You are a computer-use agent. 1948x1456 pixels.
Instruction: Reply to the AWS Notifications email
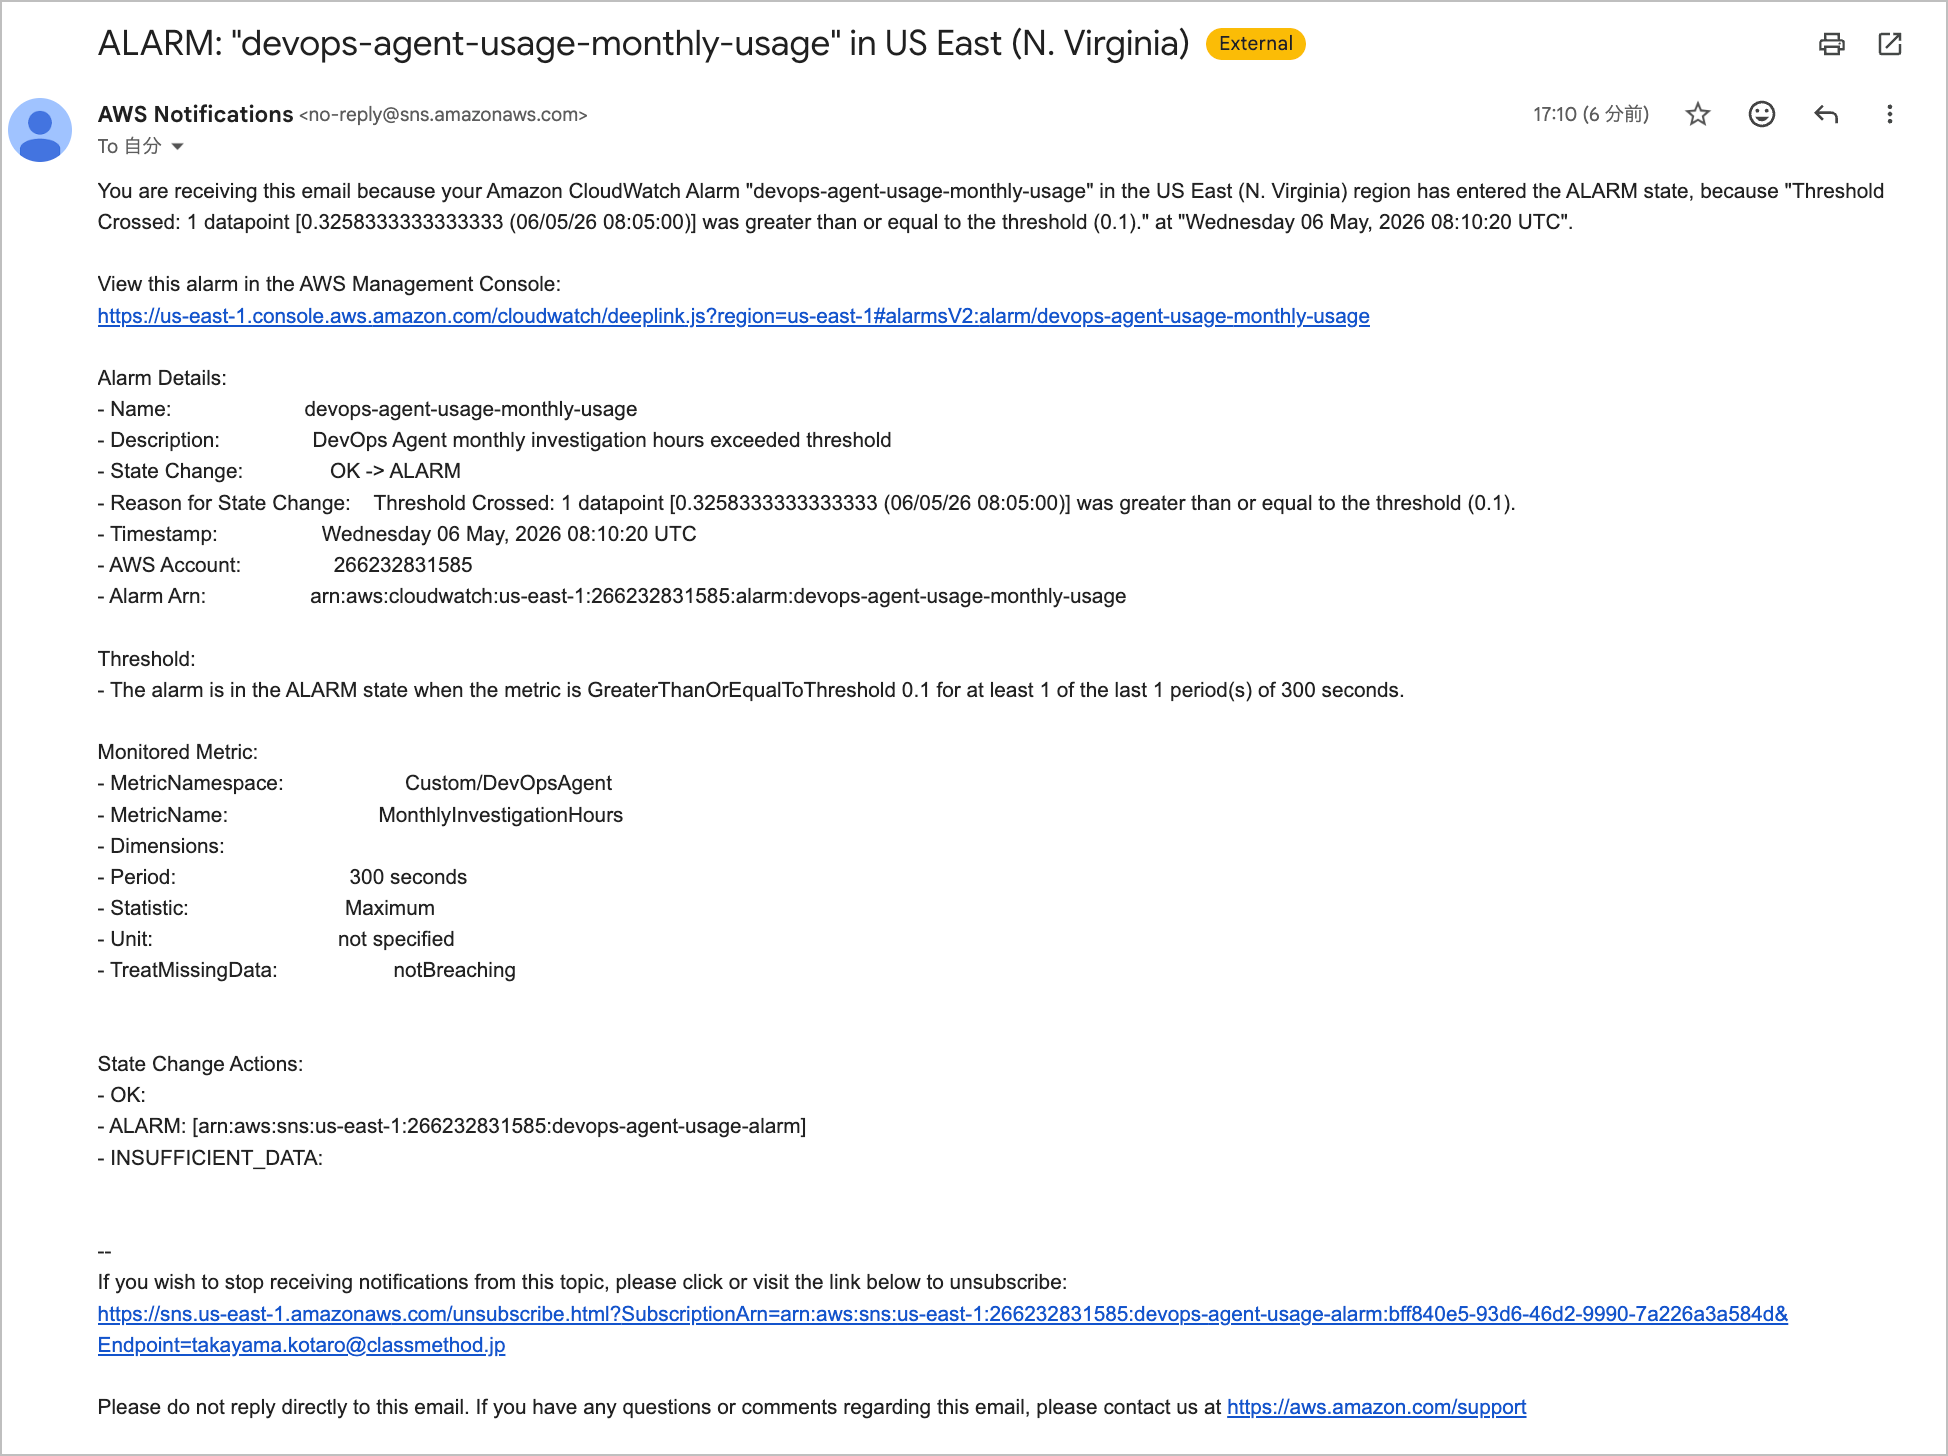point(1826,114)
